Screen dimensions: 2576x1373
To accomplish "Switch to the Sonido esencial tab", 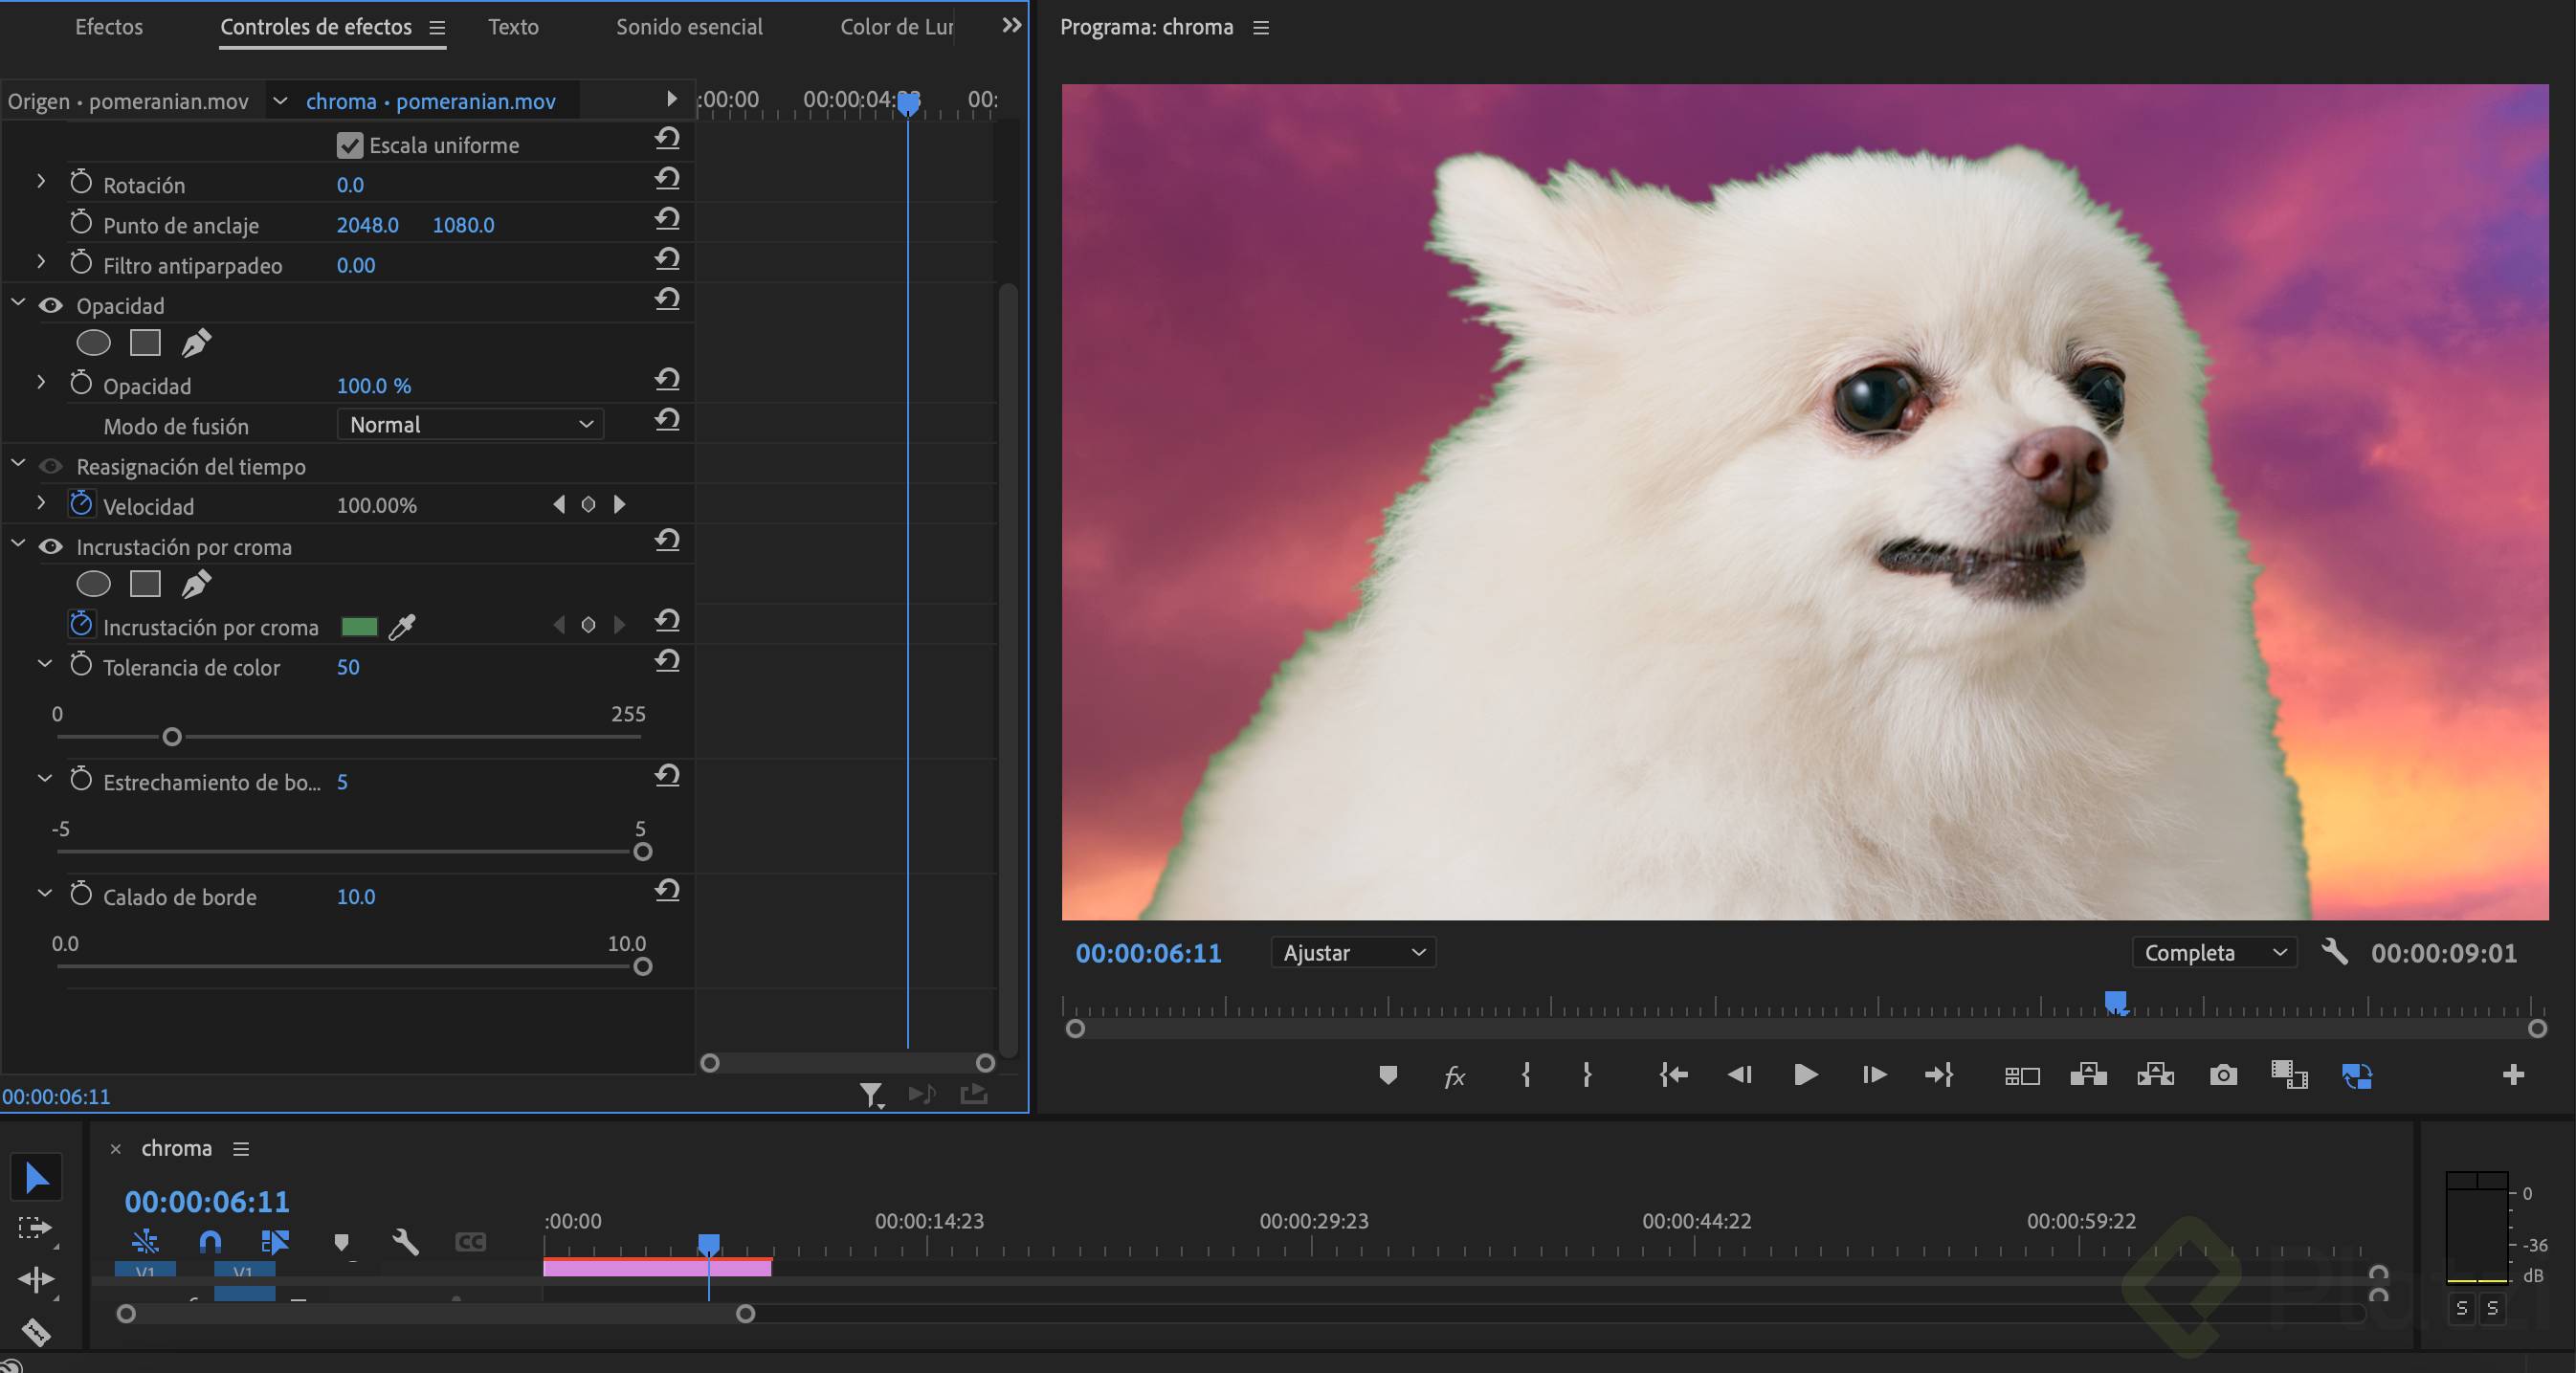I will (688, 27).
